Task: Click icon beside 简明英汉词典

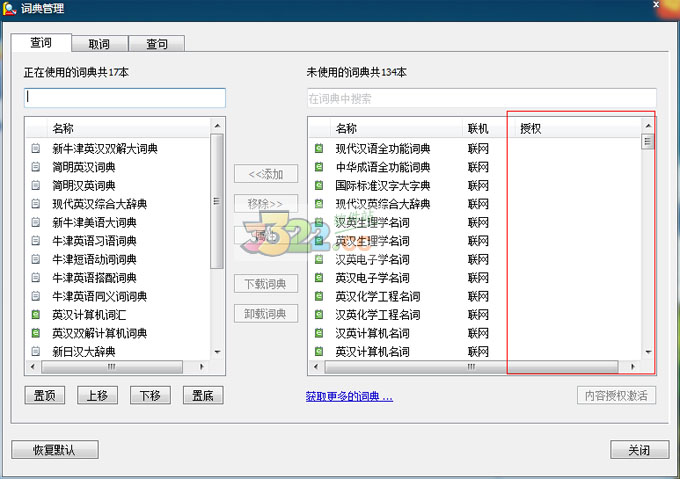Action: click(x=36, y=167)
